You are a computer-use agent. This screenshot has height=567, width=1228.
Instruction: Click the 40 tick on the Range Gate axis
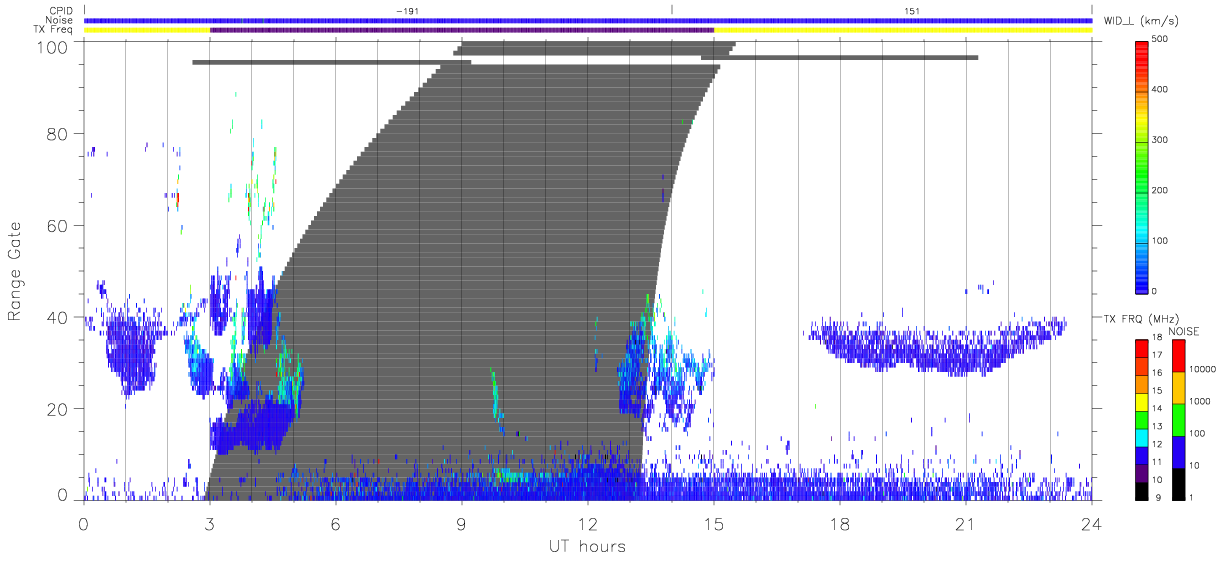pos(58,317)
